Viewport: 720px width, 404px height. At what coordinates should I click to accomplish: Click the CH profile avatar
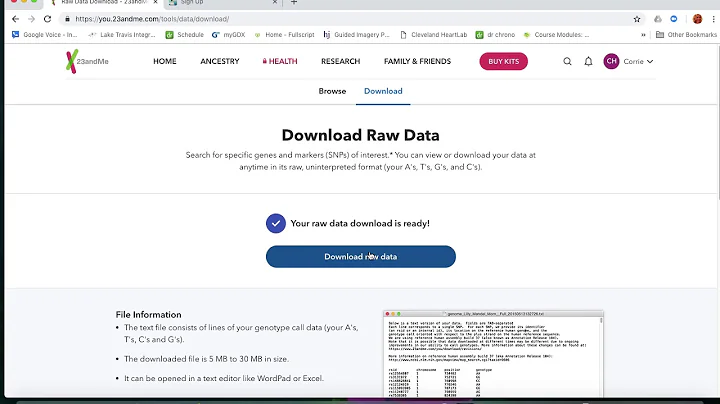611,61
